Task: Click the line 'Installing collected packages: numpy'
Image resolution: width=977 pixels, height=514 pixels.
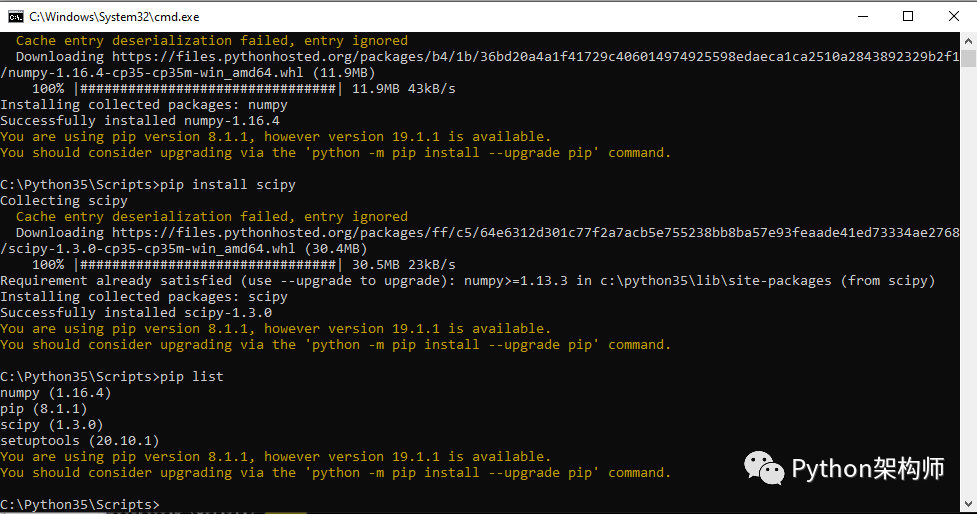Action: coord(144,105)
